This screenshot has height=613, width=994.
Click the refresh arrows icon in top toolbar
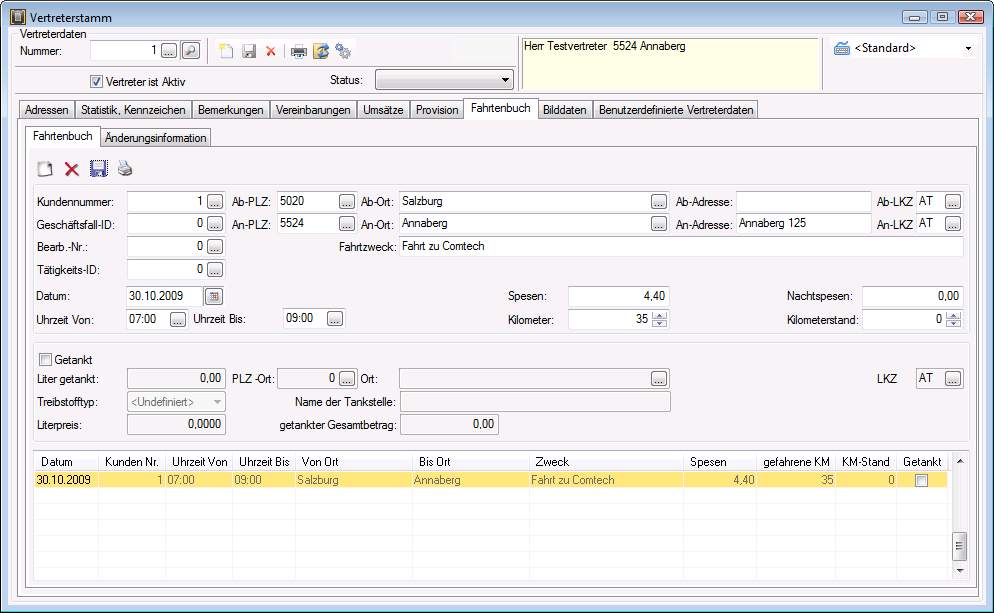coord(321,51)
